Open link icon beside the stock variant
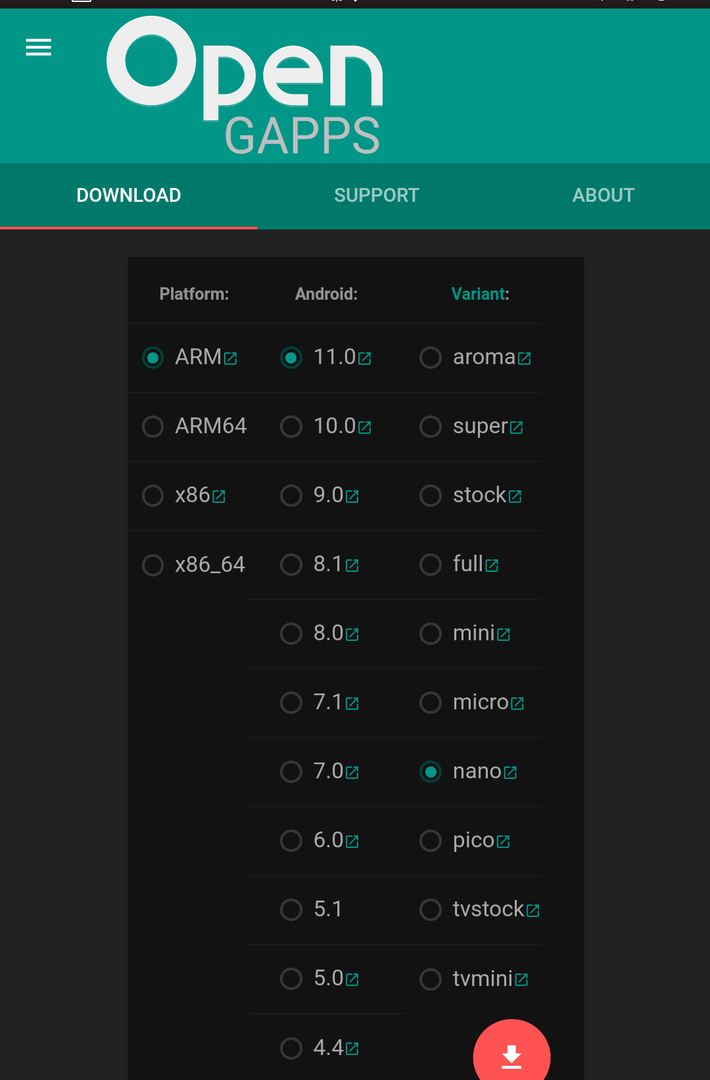 click(515, 497)
